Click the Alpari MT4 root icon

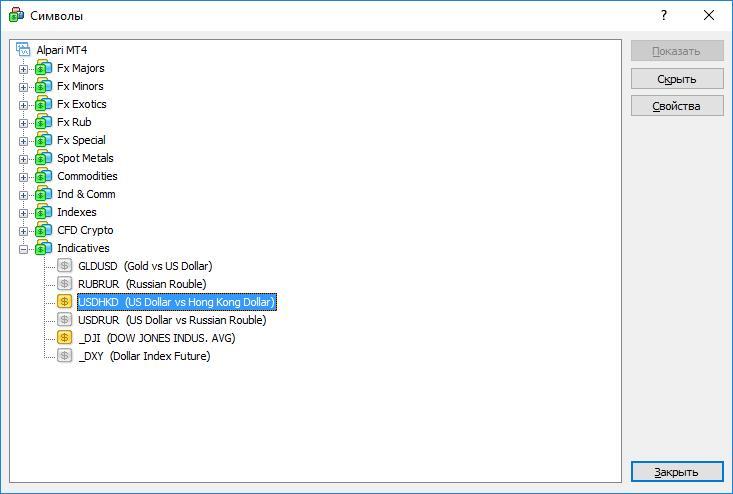pyautogui.click(x=24, y=50)
